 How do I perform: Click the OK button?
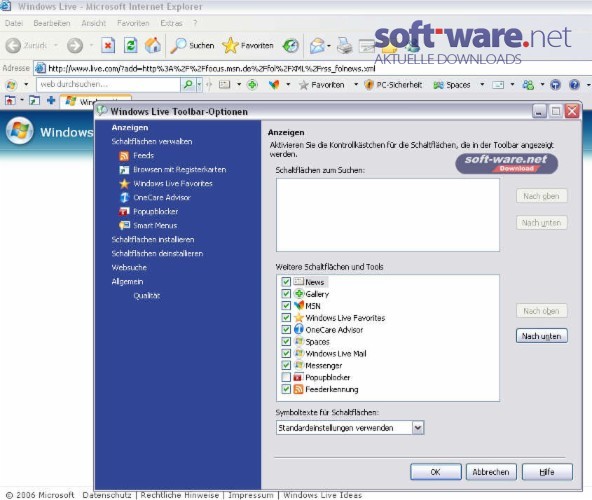point(436,472)
